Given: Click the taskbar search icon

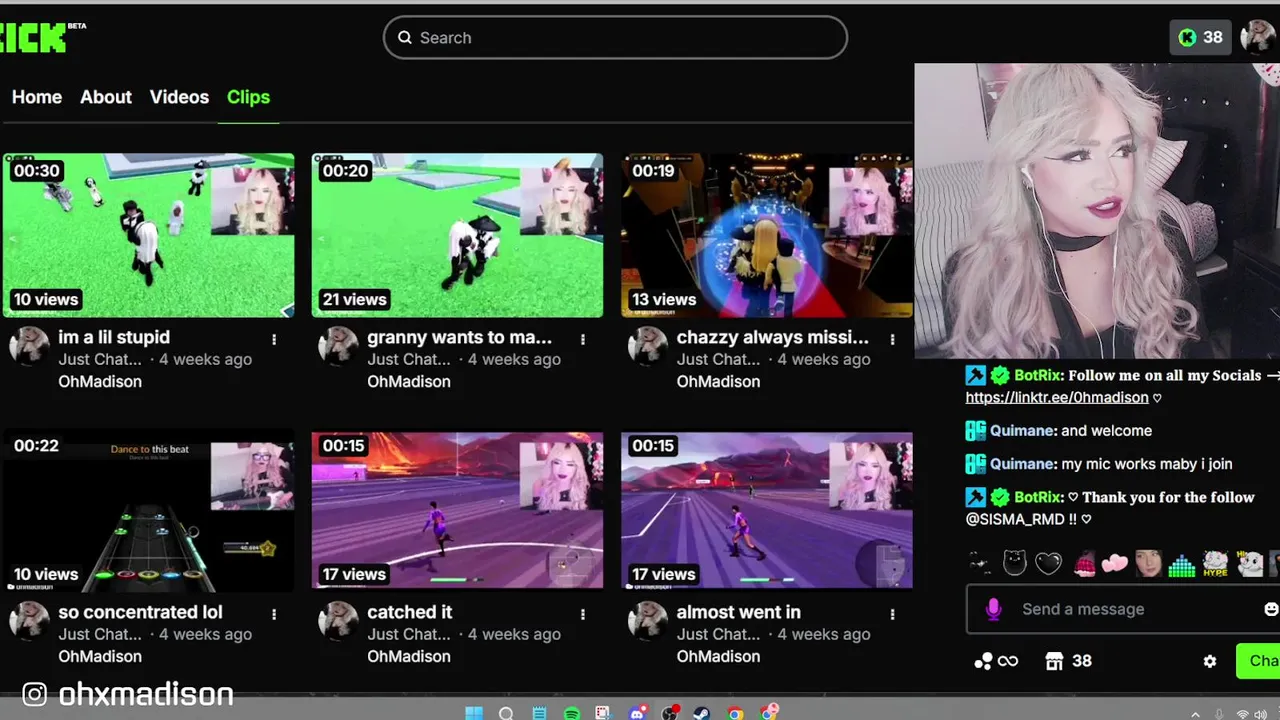Looking at the screenshot, I should pos(506,713).
